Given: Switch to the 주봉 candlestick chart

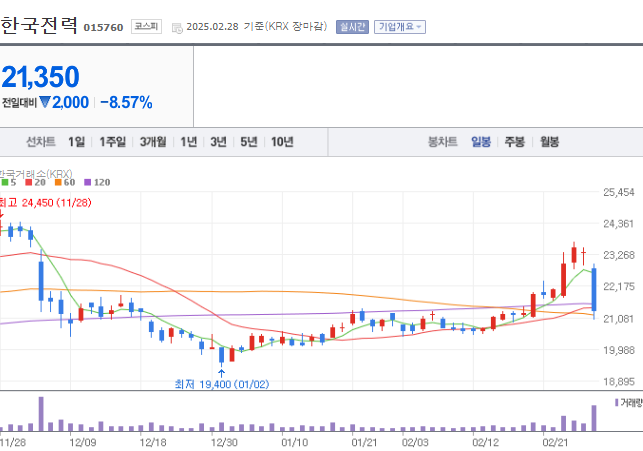Looking at the screenshot, I should 514,142.
